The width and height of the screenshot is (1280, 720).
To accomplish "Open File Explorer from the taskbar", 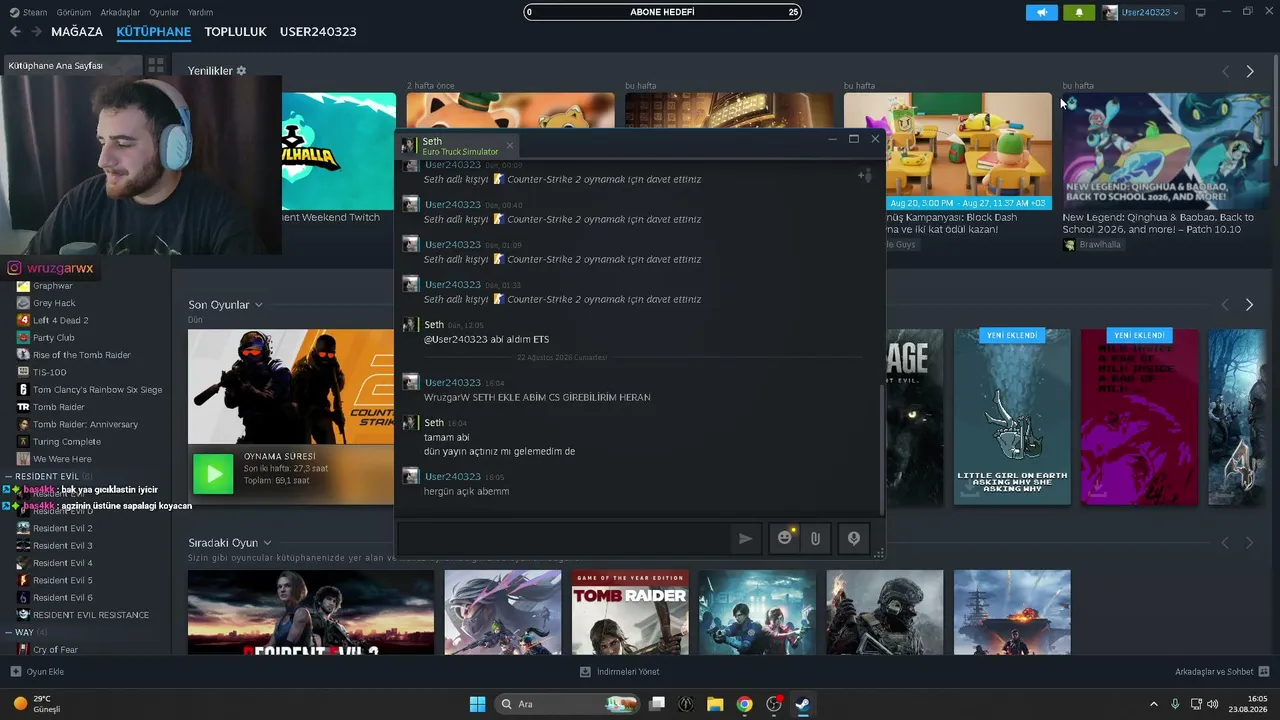I will [715, 704].
